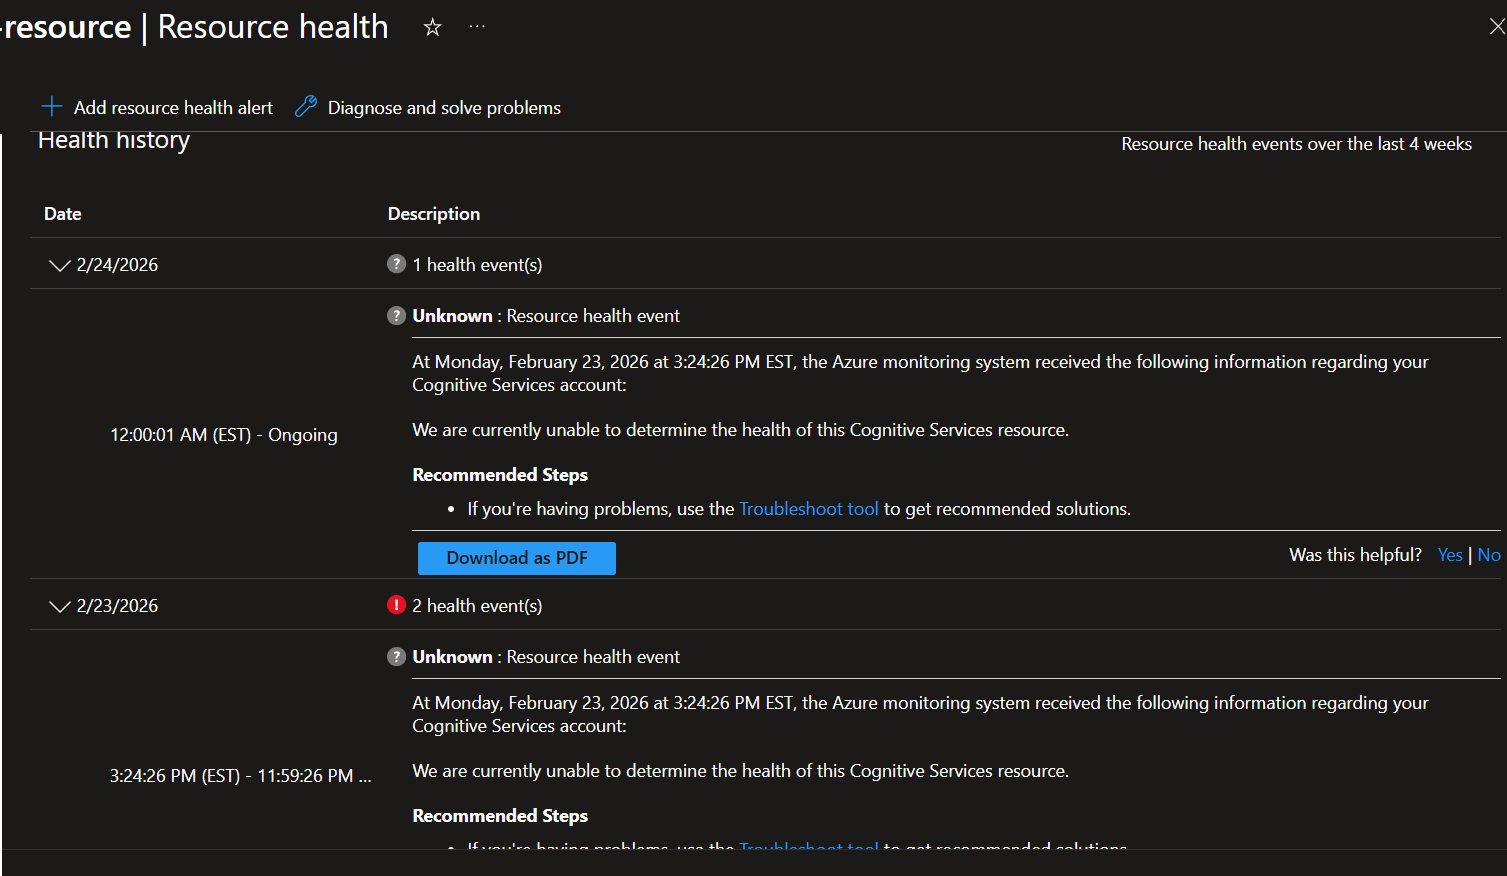Favorite this page with the star icon
This screenshot has width=1507, height=876.
point(432,27)
